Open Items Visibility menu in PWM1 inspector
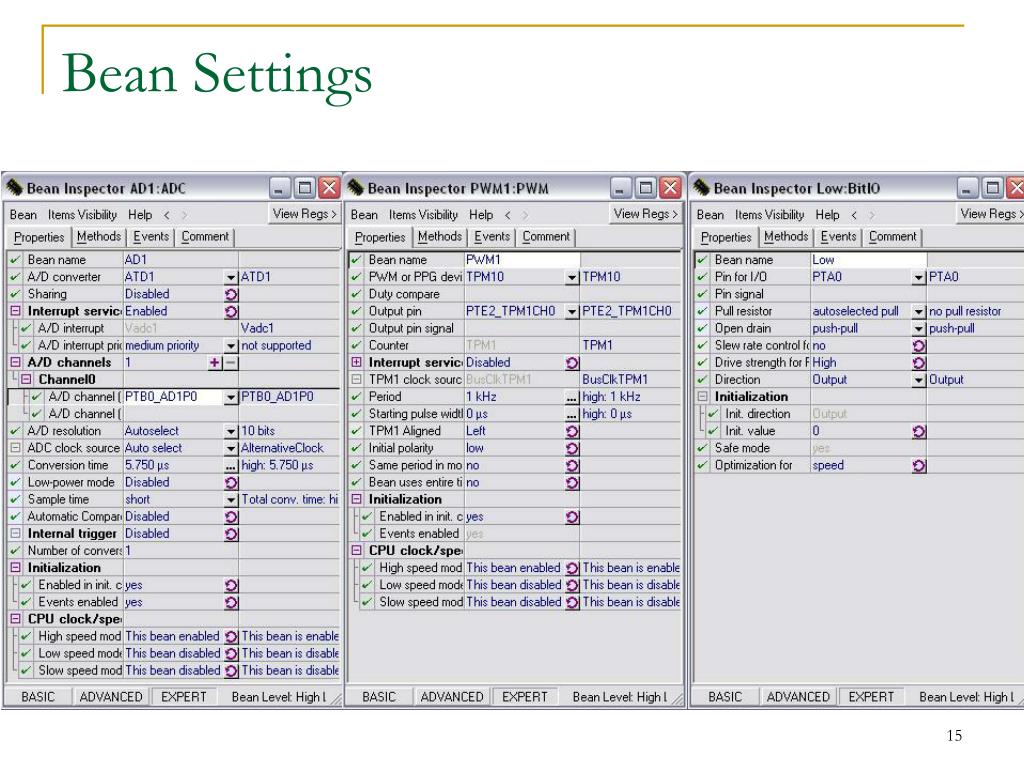The image size is (1024, 768). (x=423, y=214)
